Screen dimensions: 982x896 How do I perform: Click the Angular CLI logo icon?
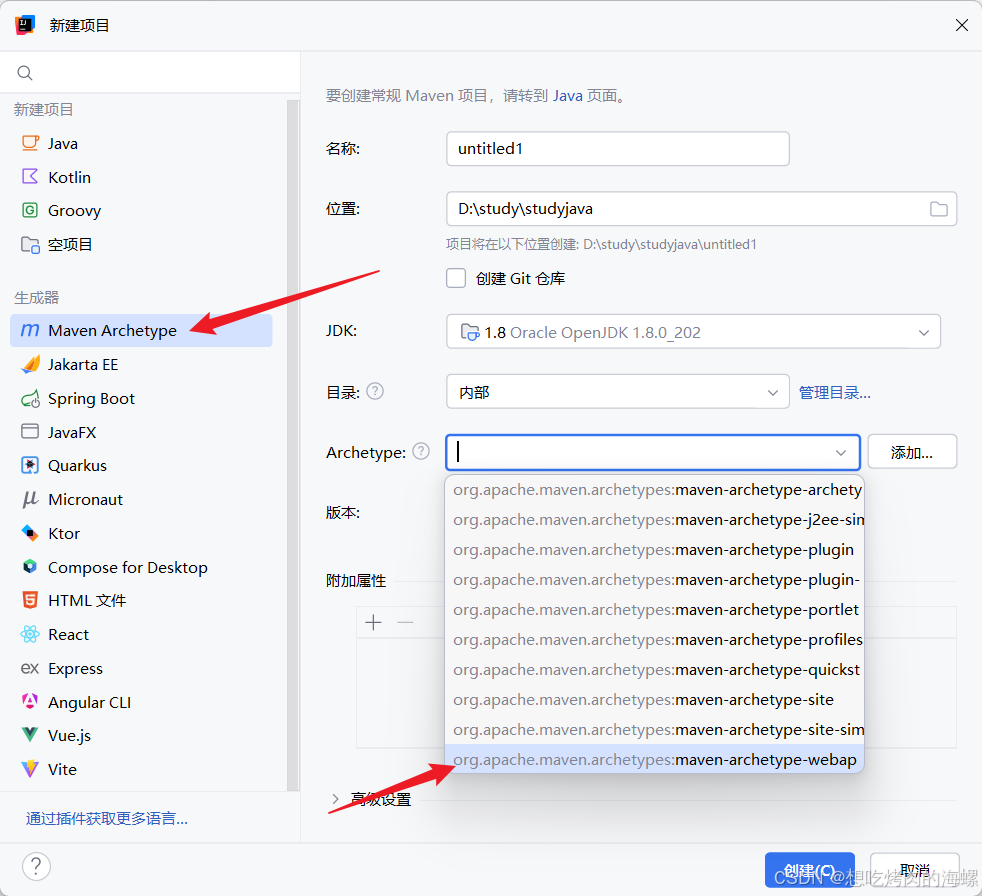[30, 701]
